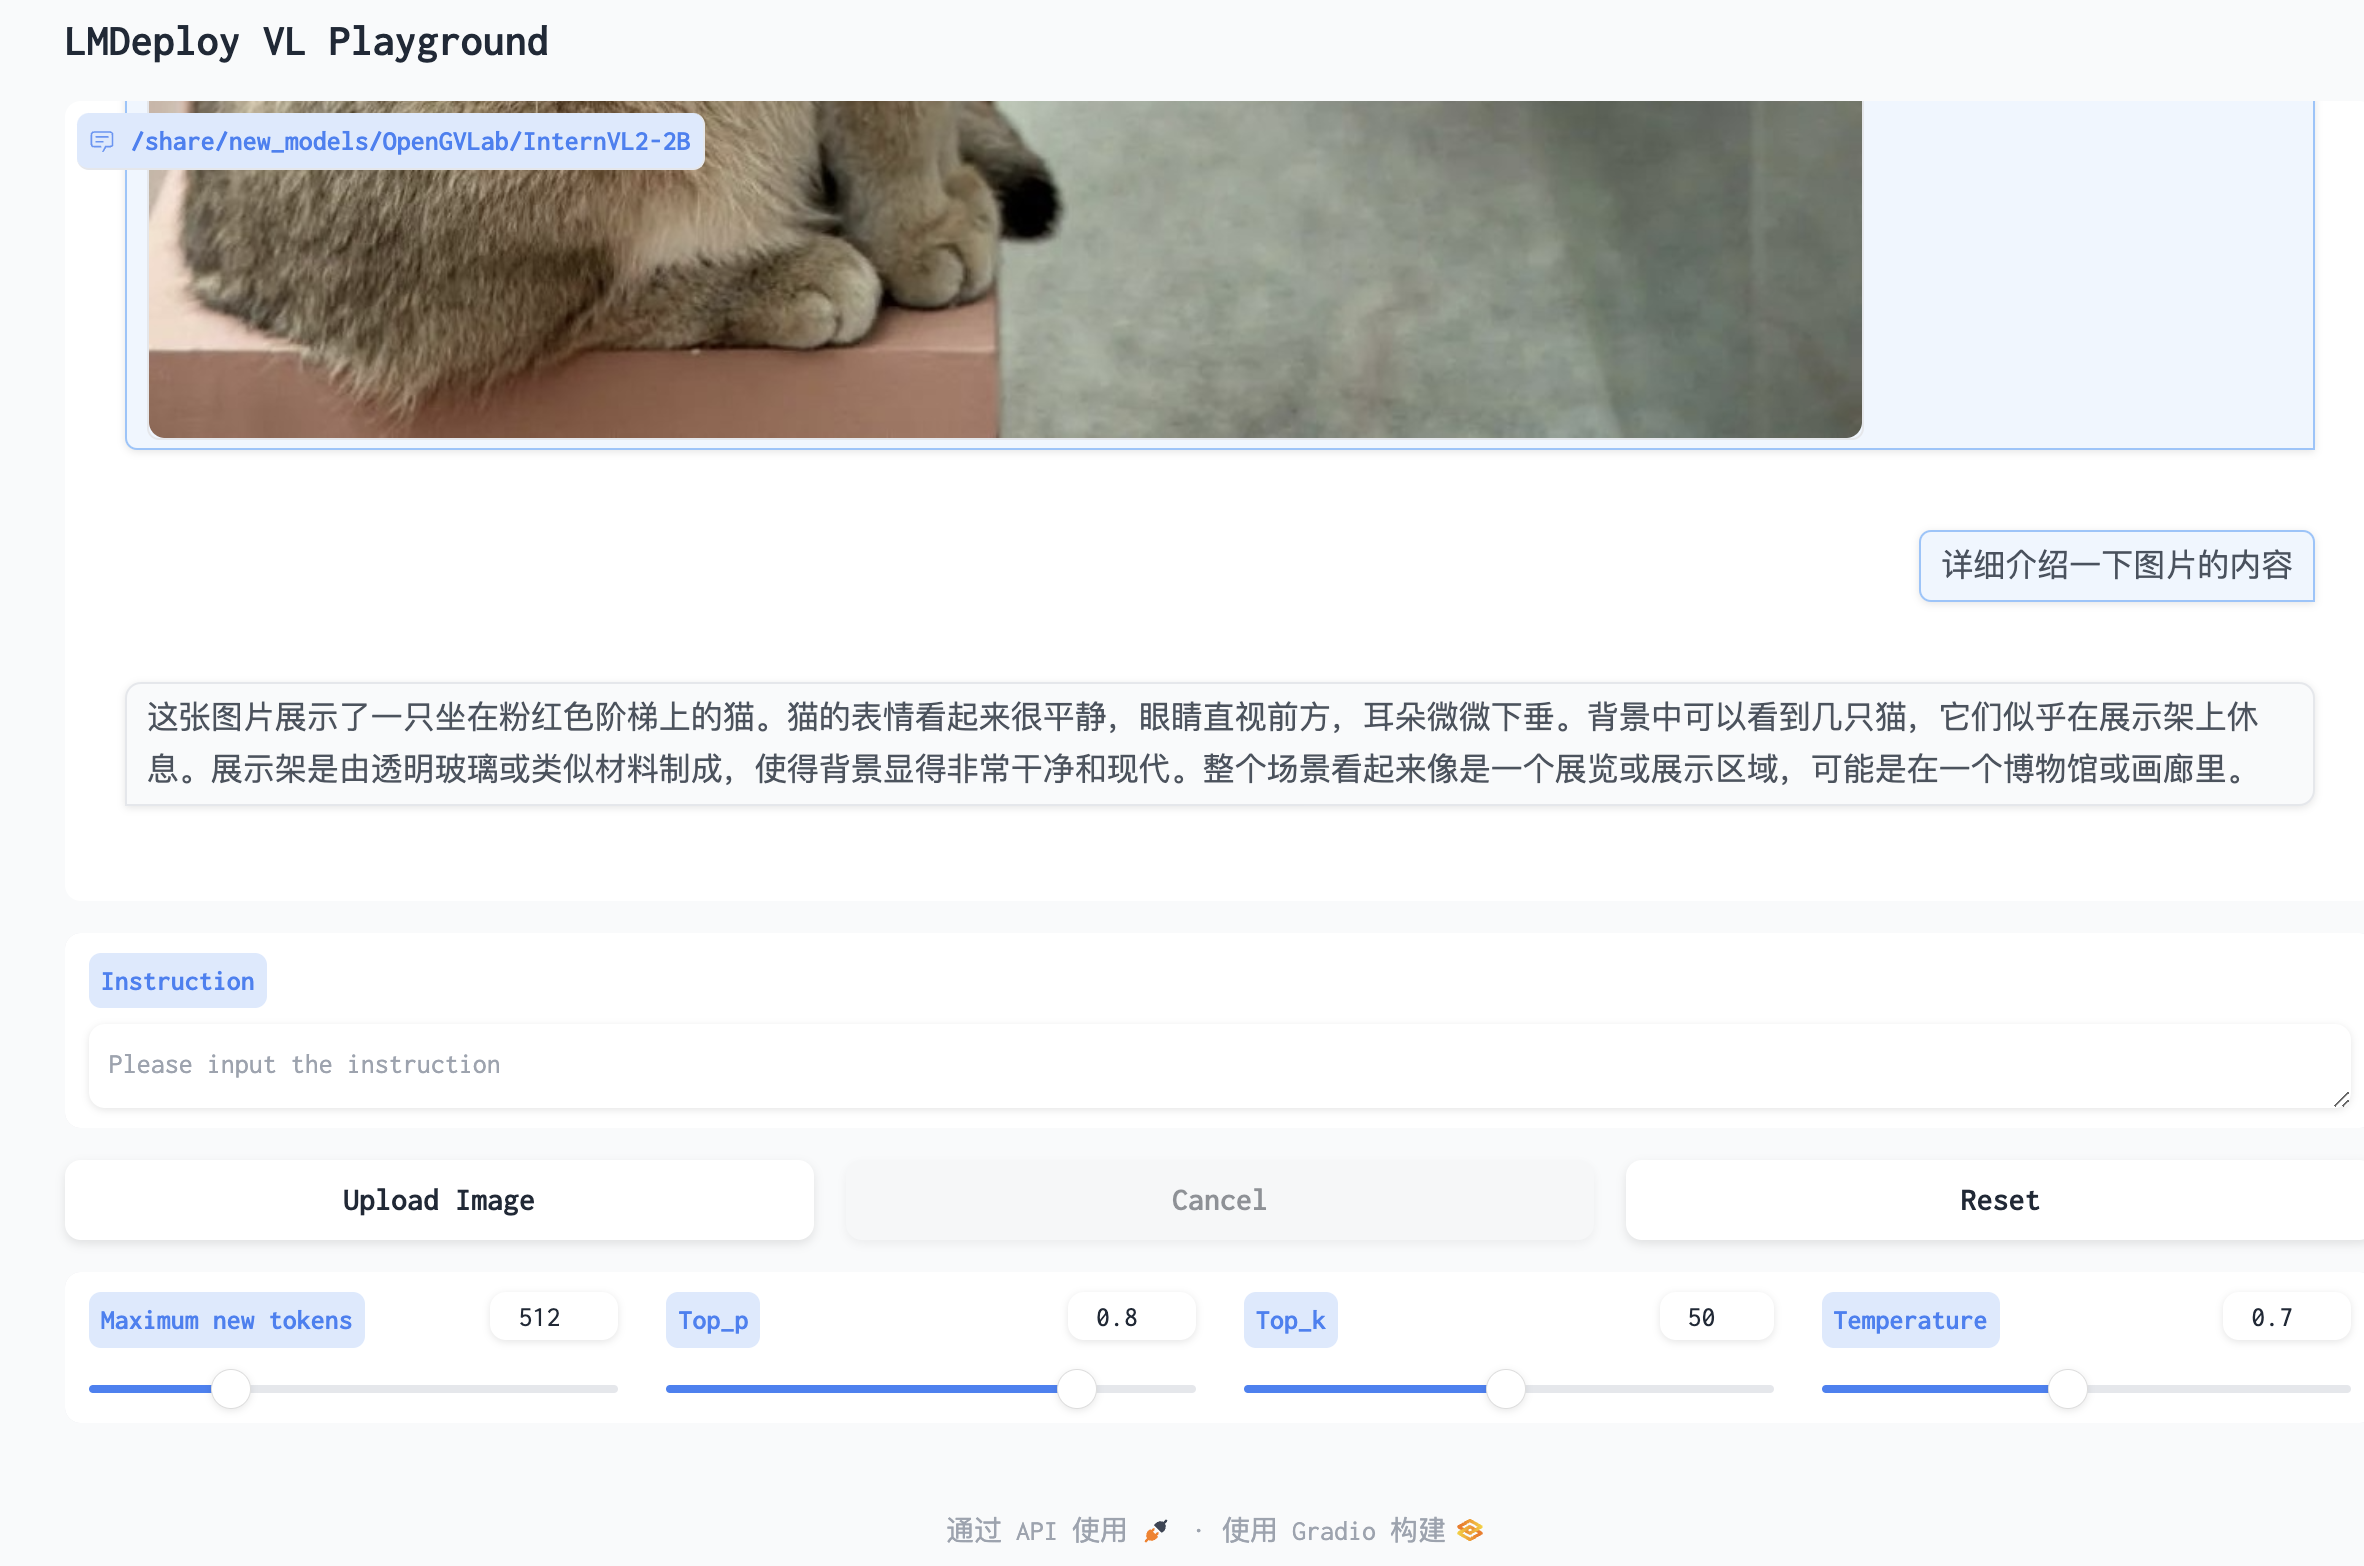This screenshot has width=2364, height=1566.
Task: Click the user message 详细介绍一下图片的内容
Action: 2116,565
